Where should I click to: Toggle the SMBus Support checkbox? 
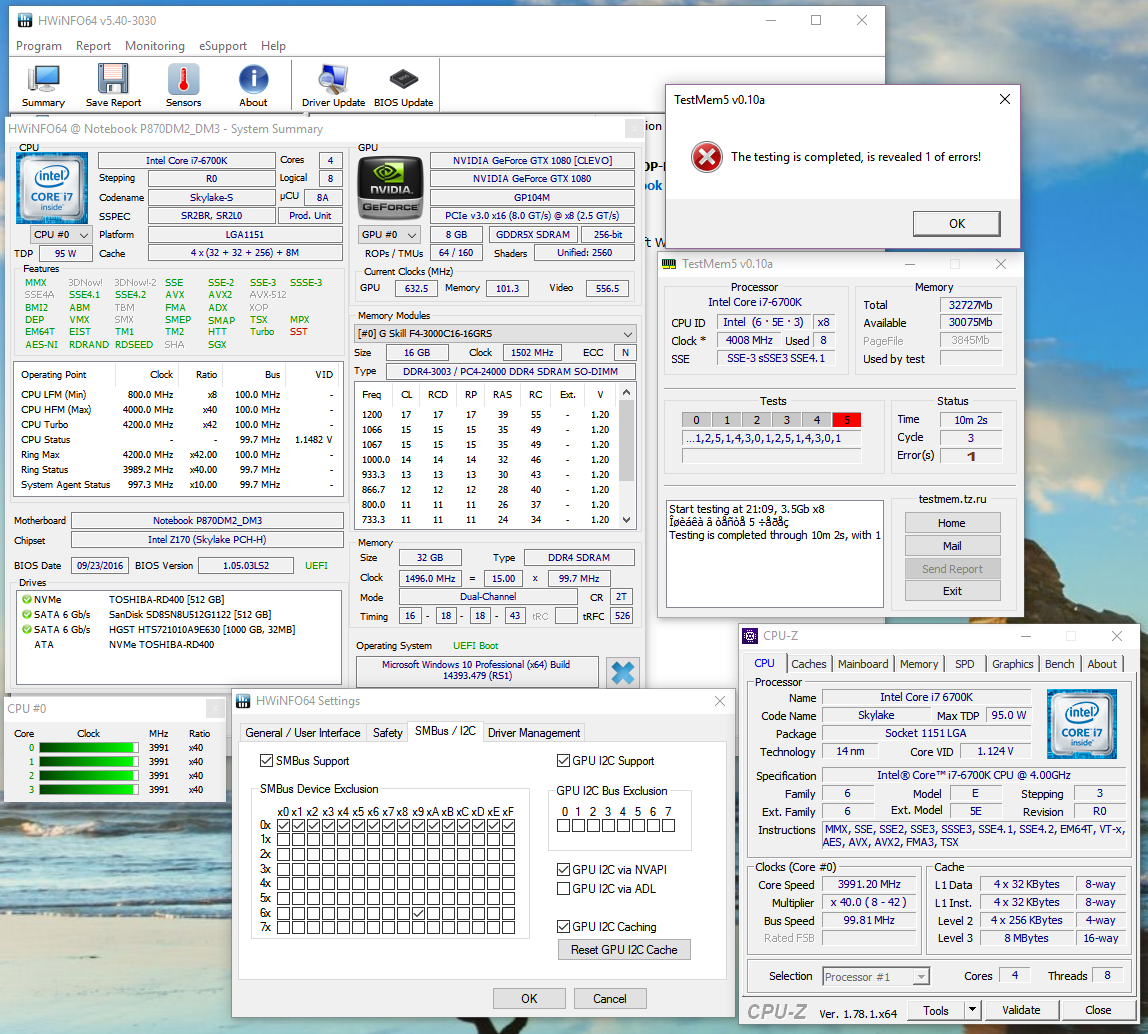266,760
